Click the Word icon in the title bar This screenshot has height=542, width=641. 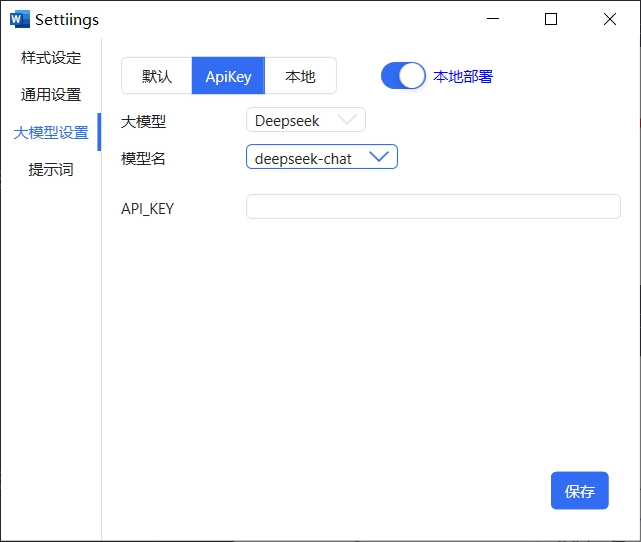(20, 19)
